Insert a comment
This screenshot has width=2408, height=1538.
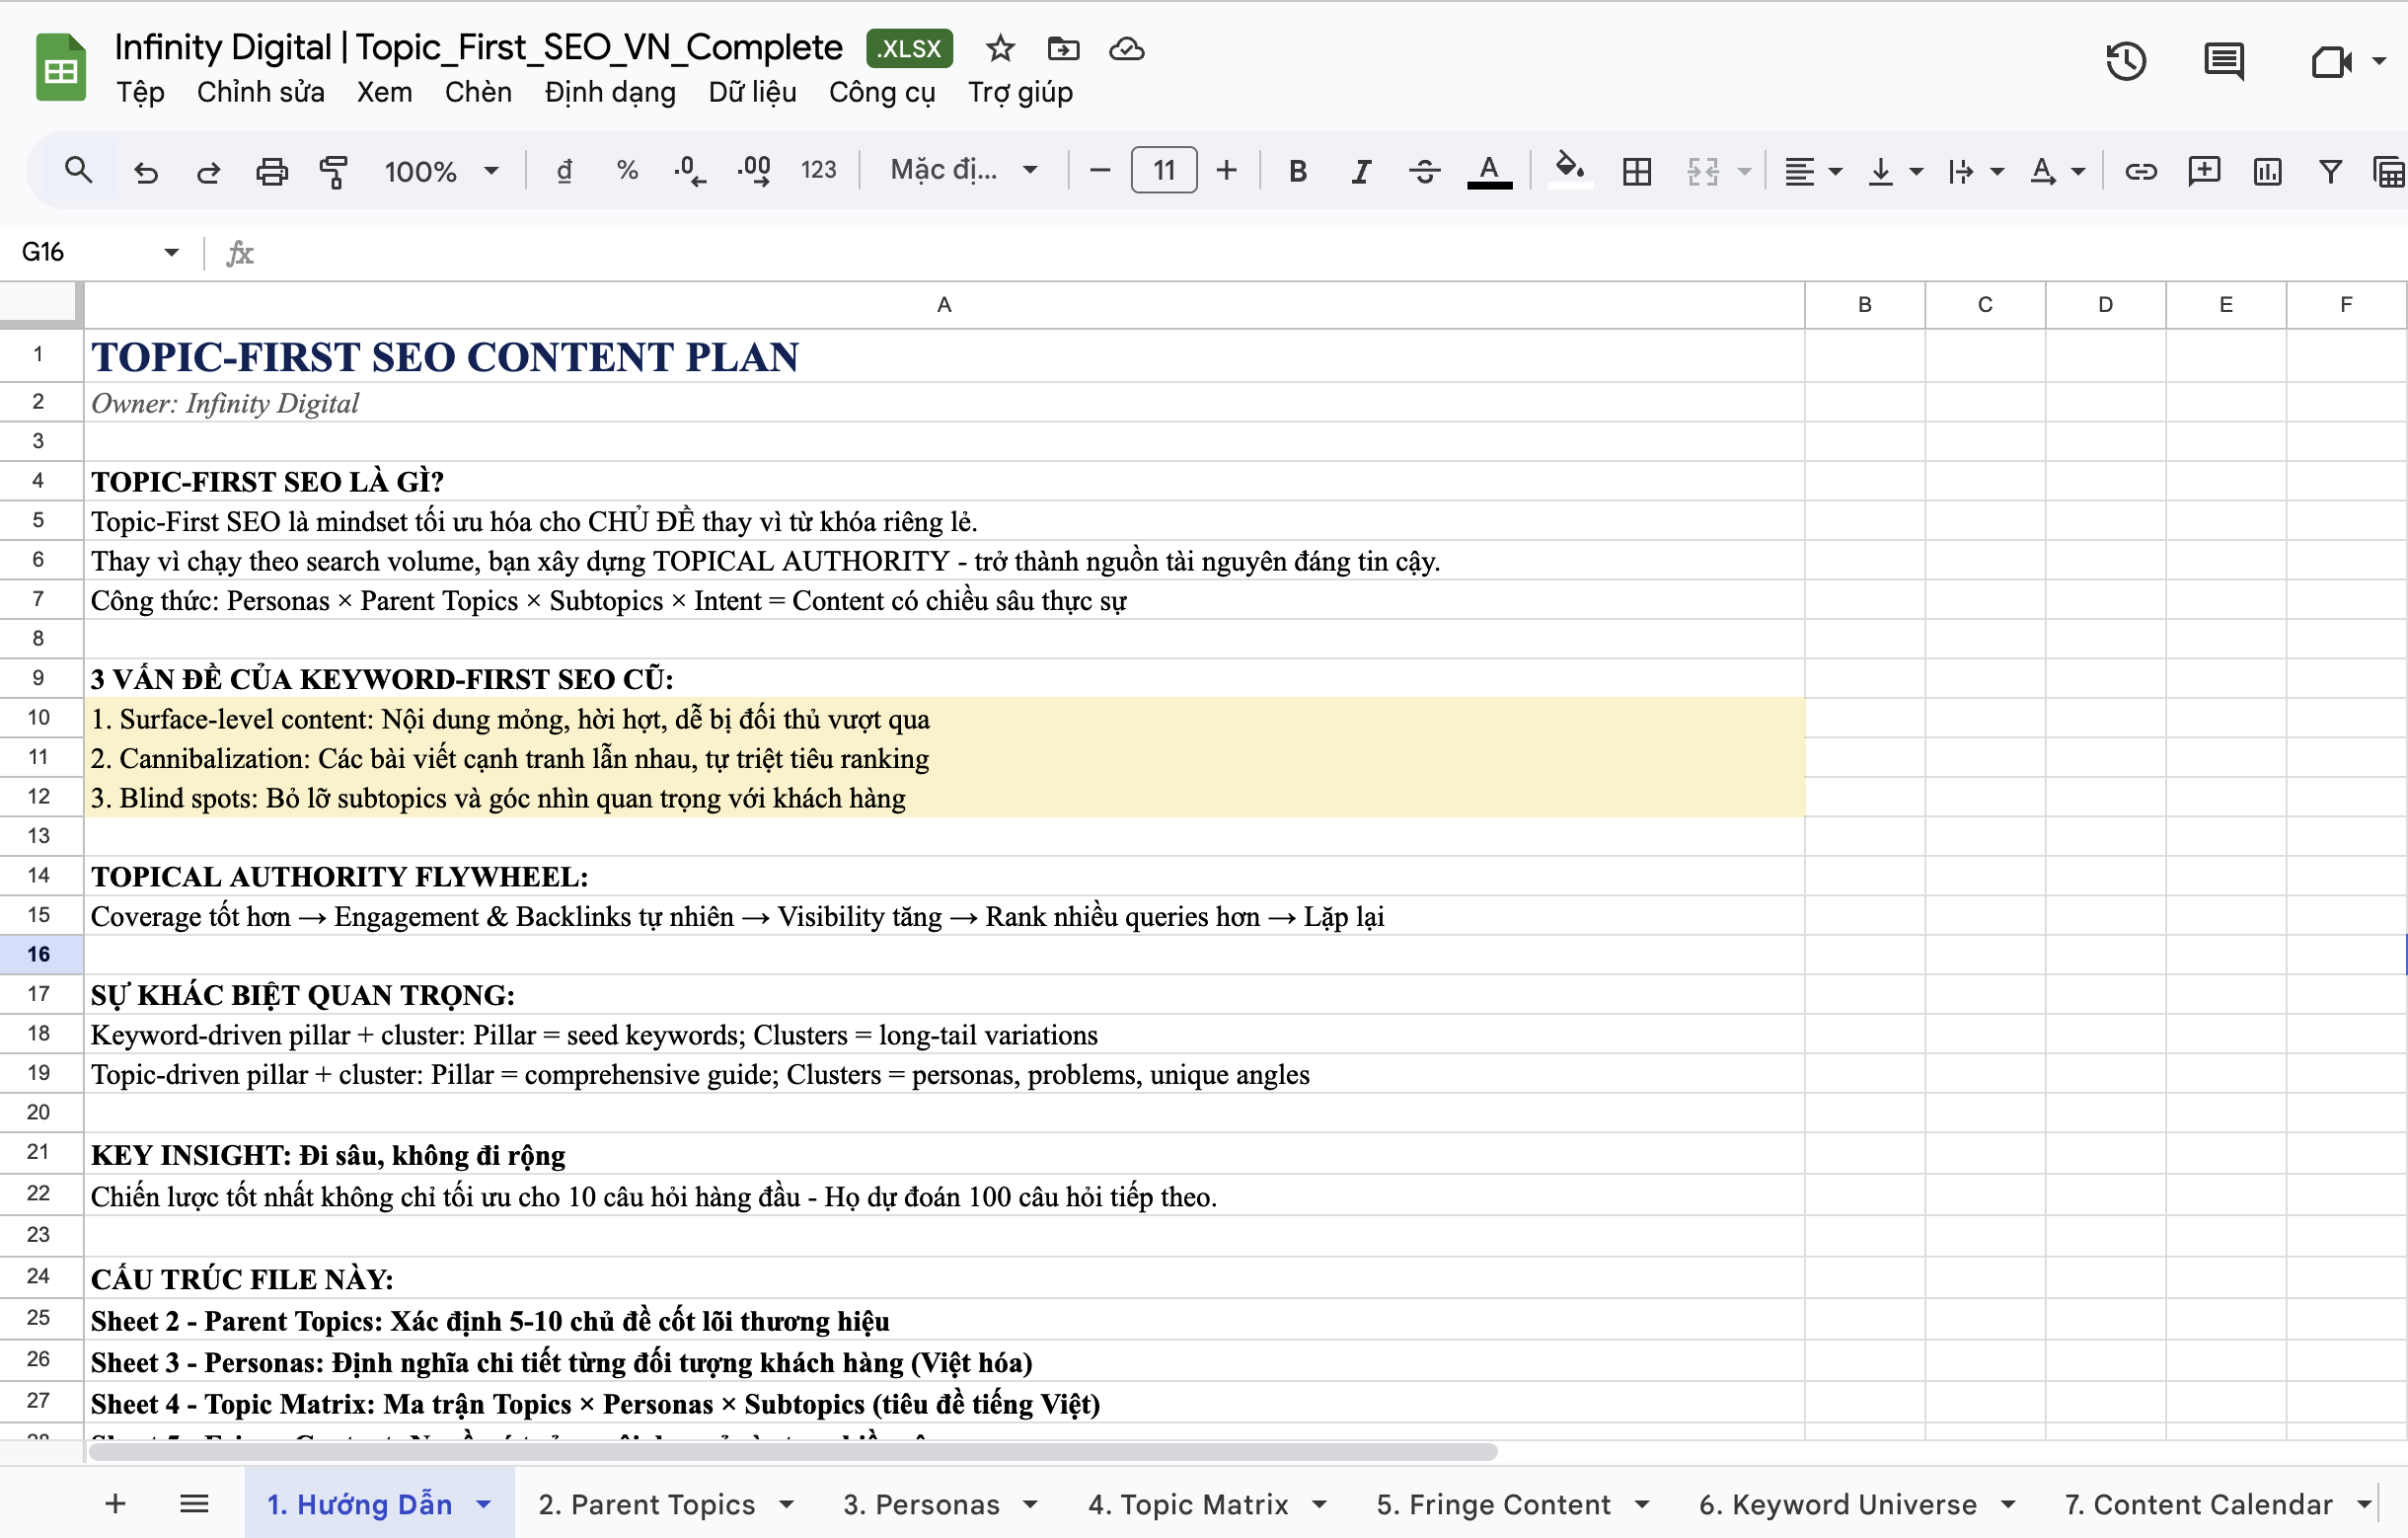coord(2204,172)
